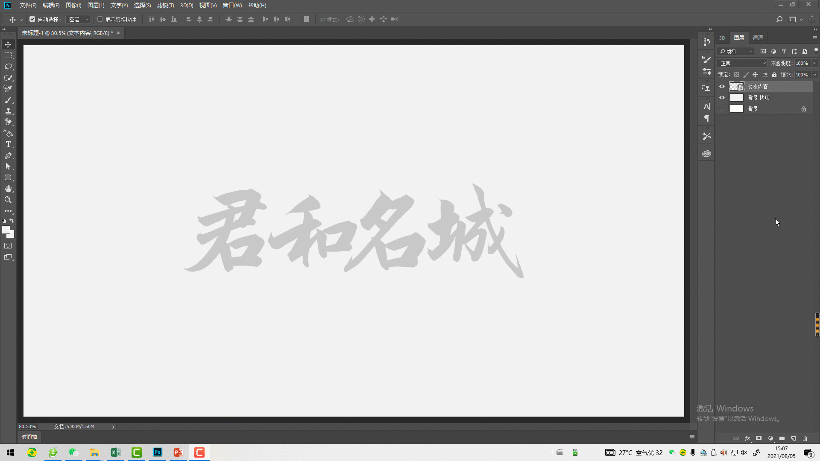
Task: Show the bottom background layer visibility box
Action: pos(722,108)
